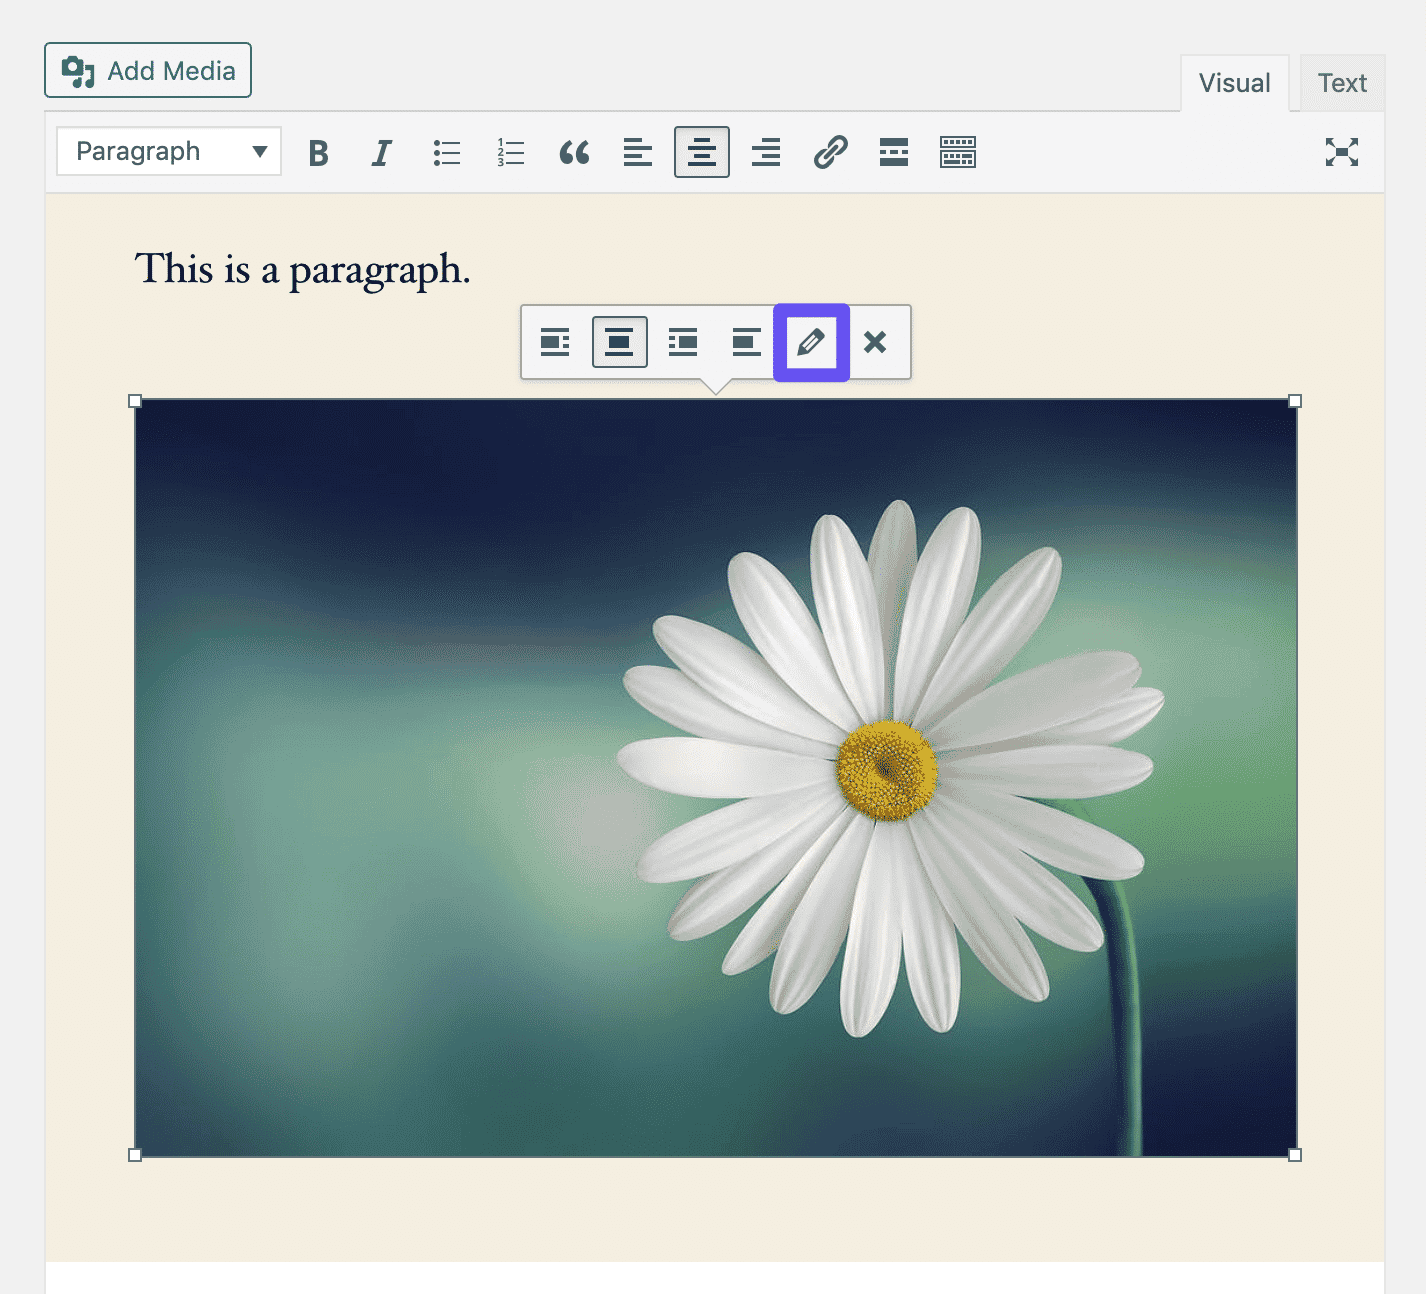Toggle bold formatting
This screenshot has width=1426, height=1294.
pos(318,153)
